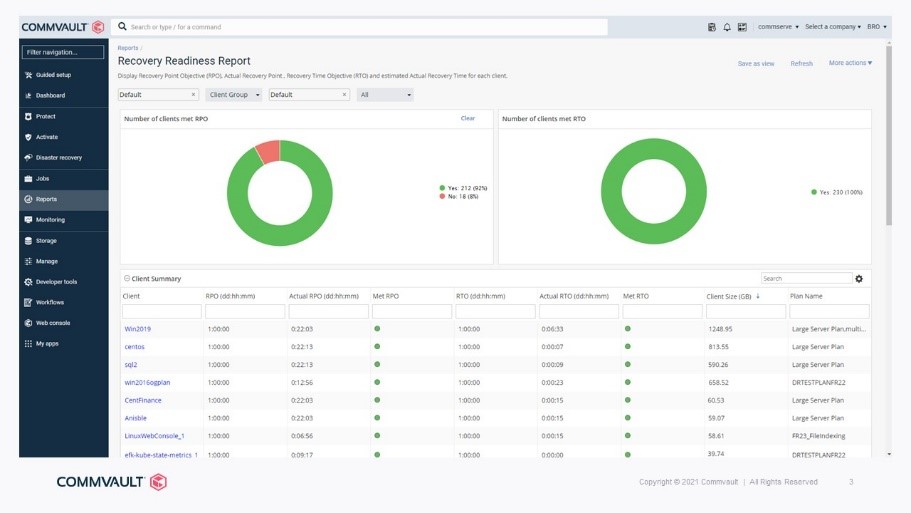The height and width of the screenshot is (513, 911).
Task: Click the Web console icon
Action: (28, 323)
